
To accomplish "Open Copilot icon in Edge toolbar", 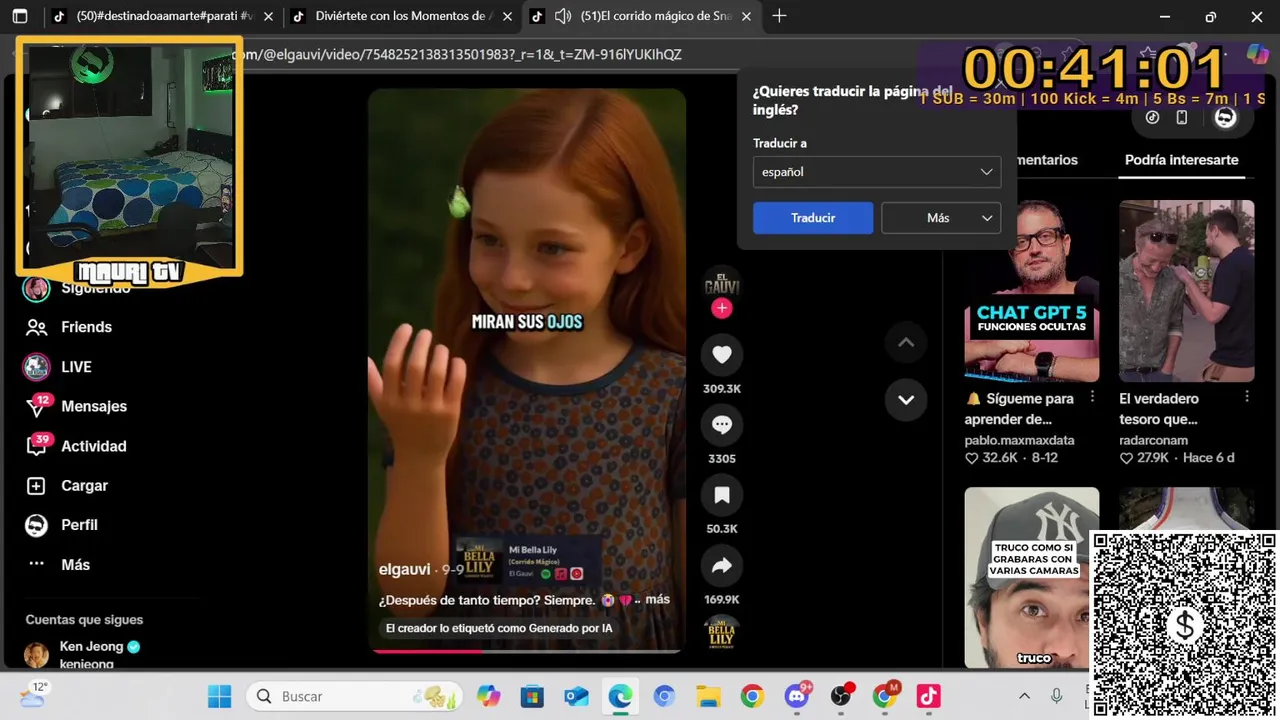I will pos(1257,54).
